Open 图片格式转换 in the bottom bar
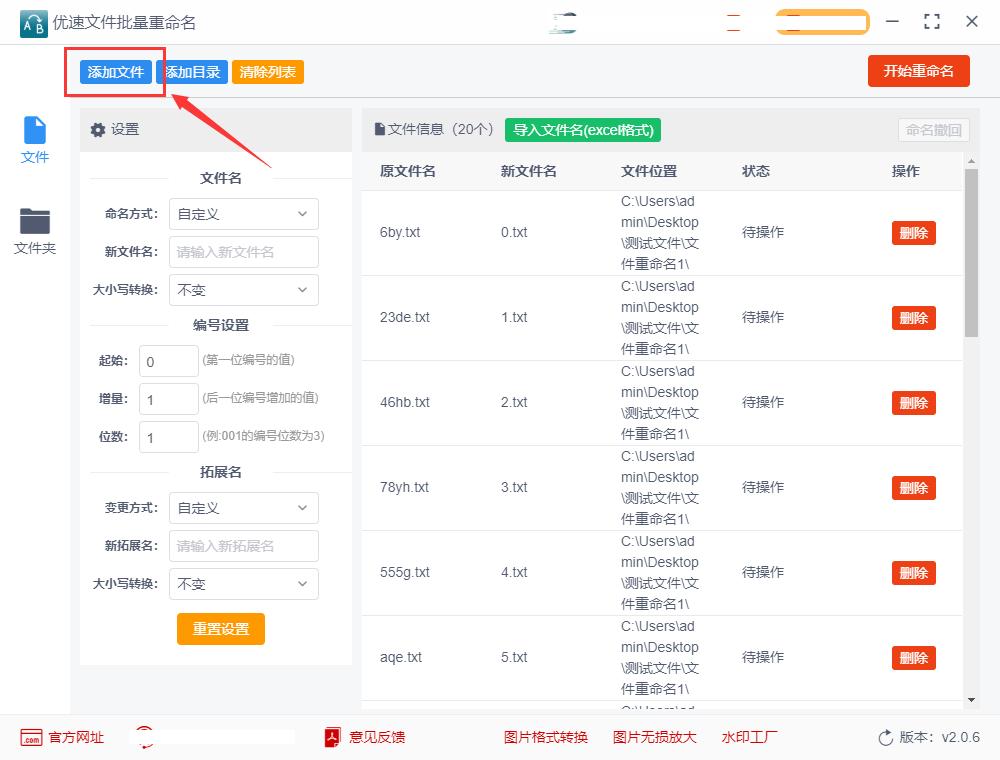 point(546,737)
